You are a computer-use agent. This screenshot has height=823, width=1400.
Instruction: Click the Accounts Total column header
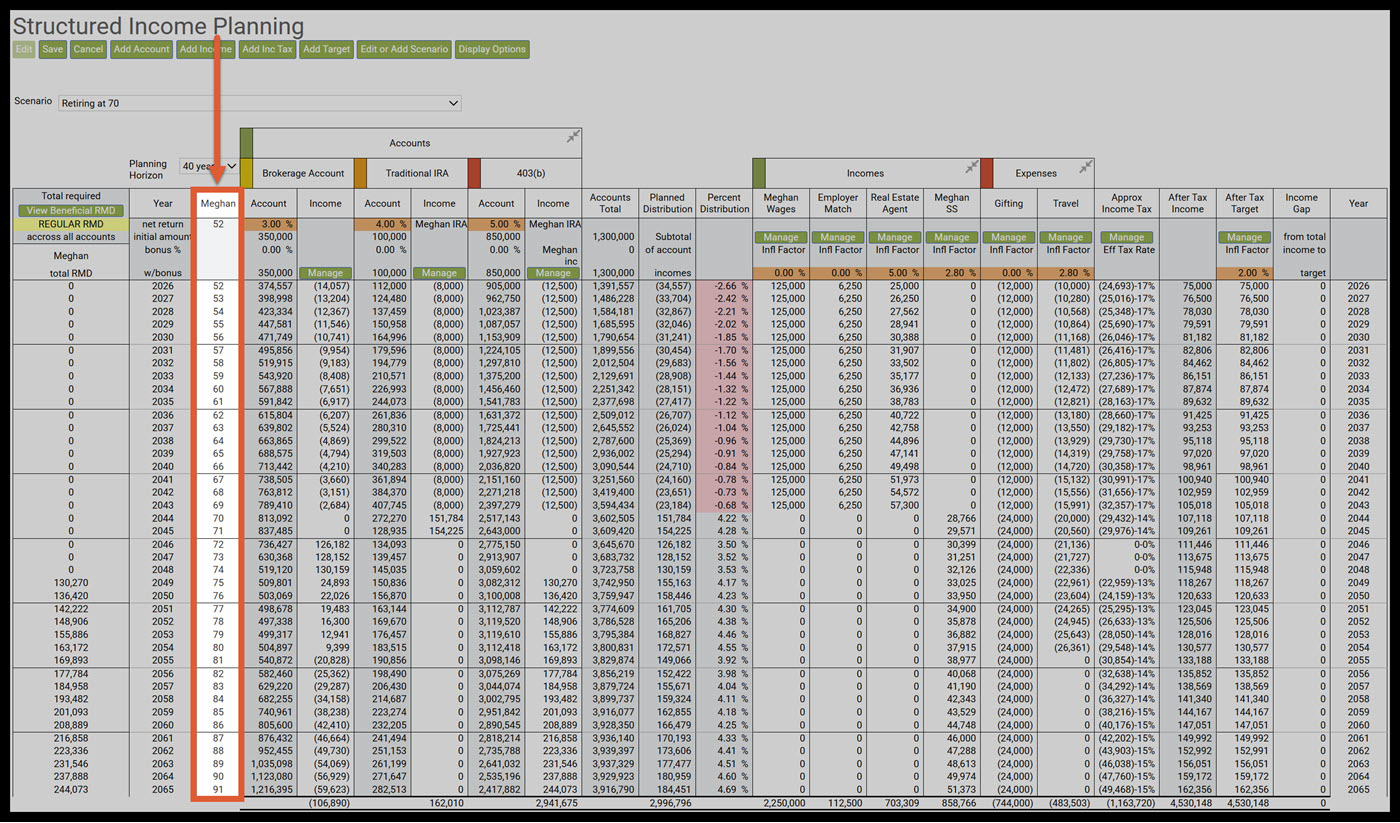610,203
